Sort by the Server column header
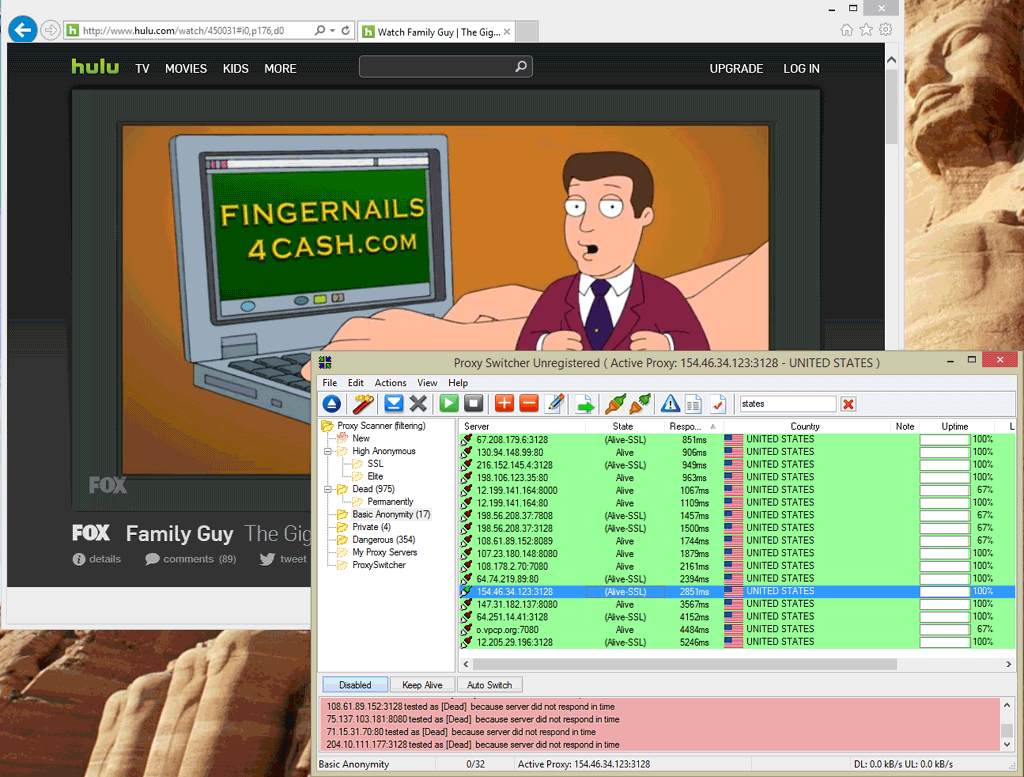Viewport: 1024px width, 777px height. pos(522,426)
